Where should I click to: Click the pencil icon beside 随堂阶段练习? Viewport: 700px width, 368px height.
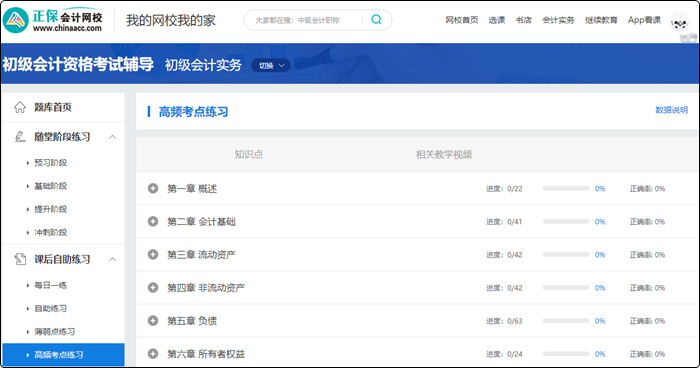coord(20,137)
